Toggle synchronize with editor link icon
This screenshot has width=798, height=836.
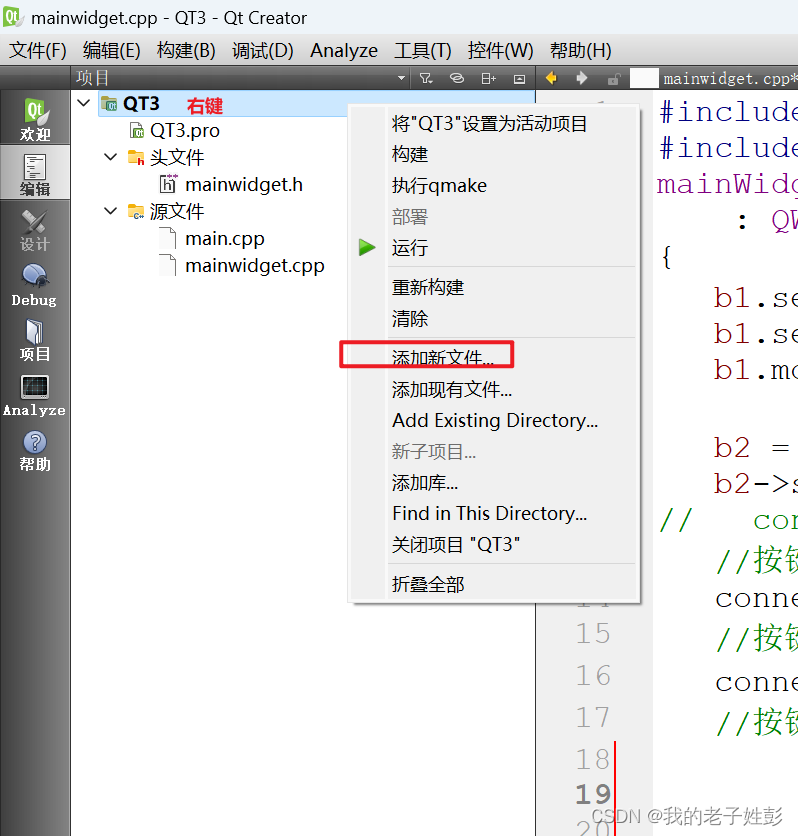457,79
